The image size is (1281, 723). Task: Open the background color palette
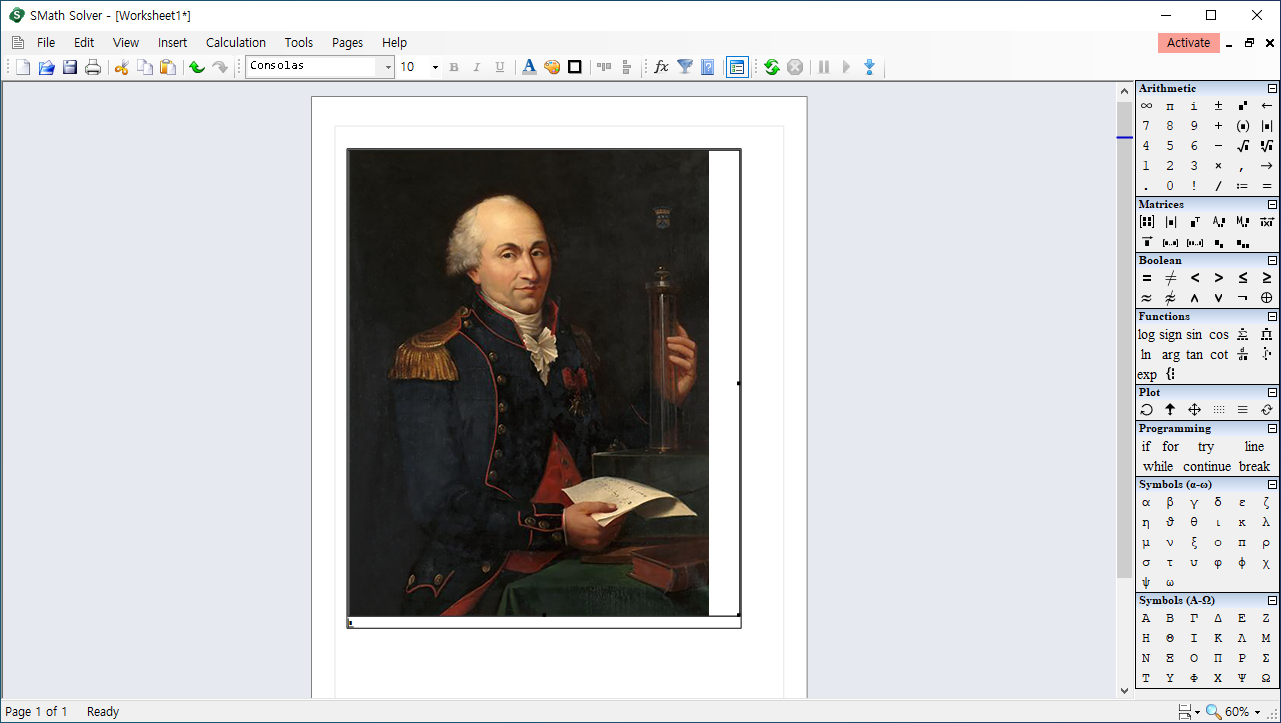click(x=552, y=67)
